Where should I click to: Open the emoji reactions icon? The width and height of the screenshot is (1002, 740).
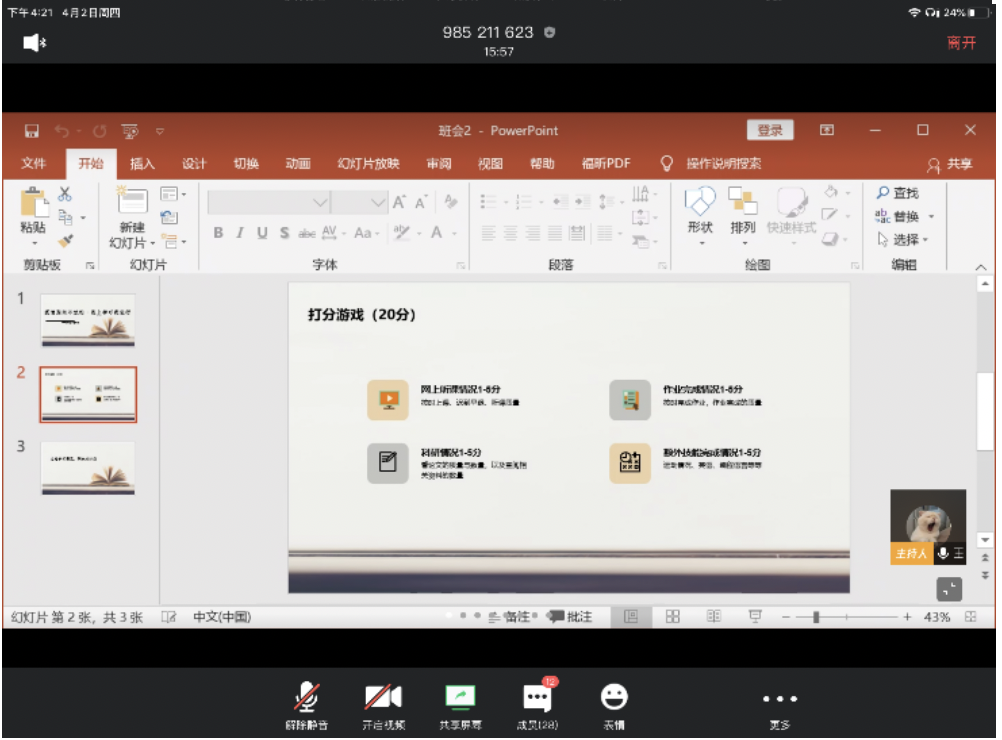click(614, 697)
